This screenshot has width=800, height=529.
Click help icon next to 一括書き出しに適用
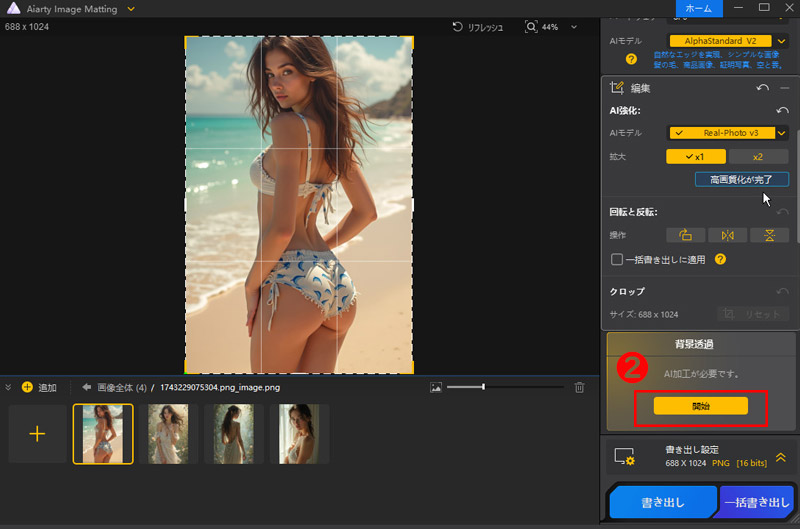(x=720, y=259)
